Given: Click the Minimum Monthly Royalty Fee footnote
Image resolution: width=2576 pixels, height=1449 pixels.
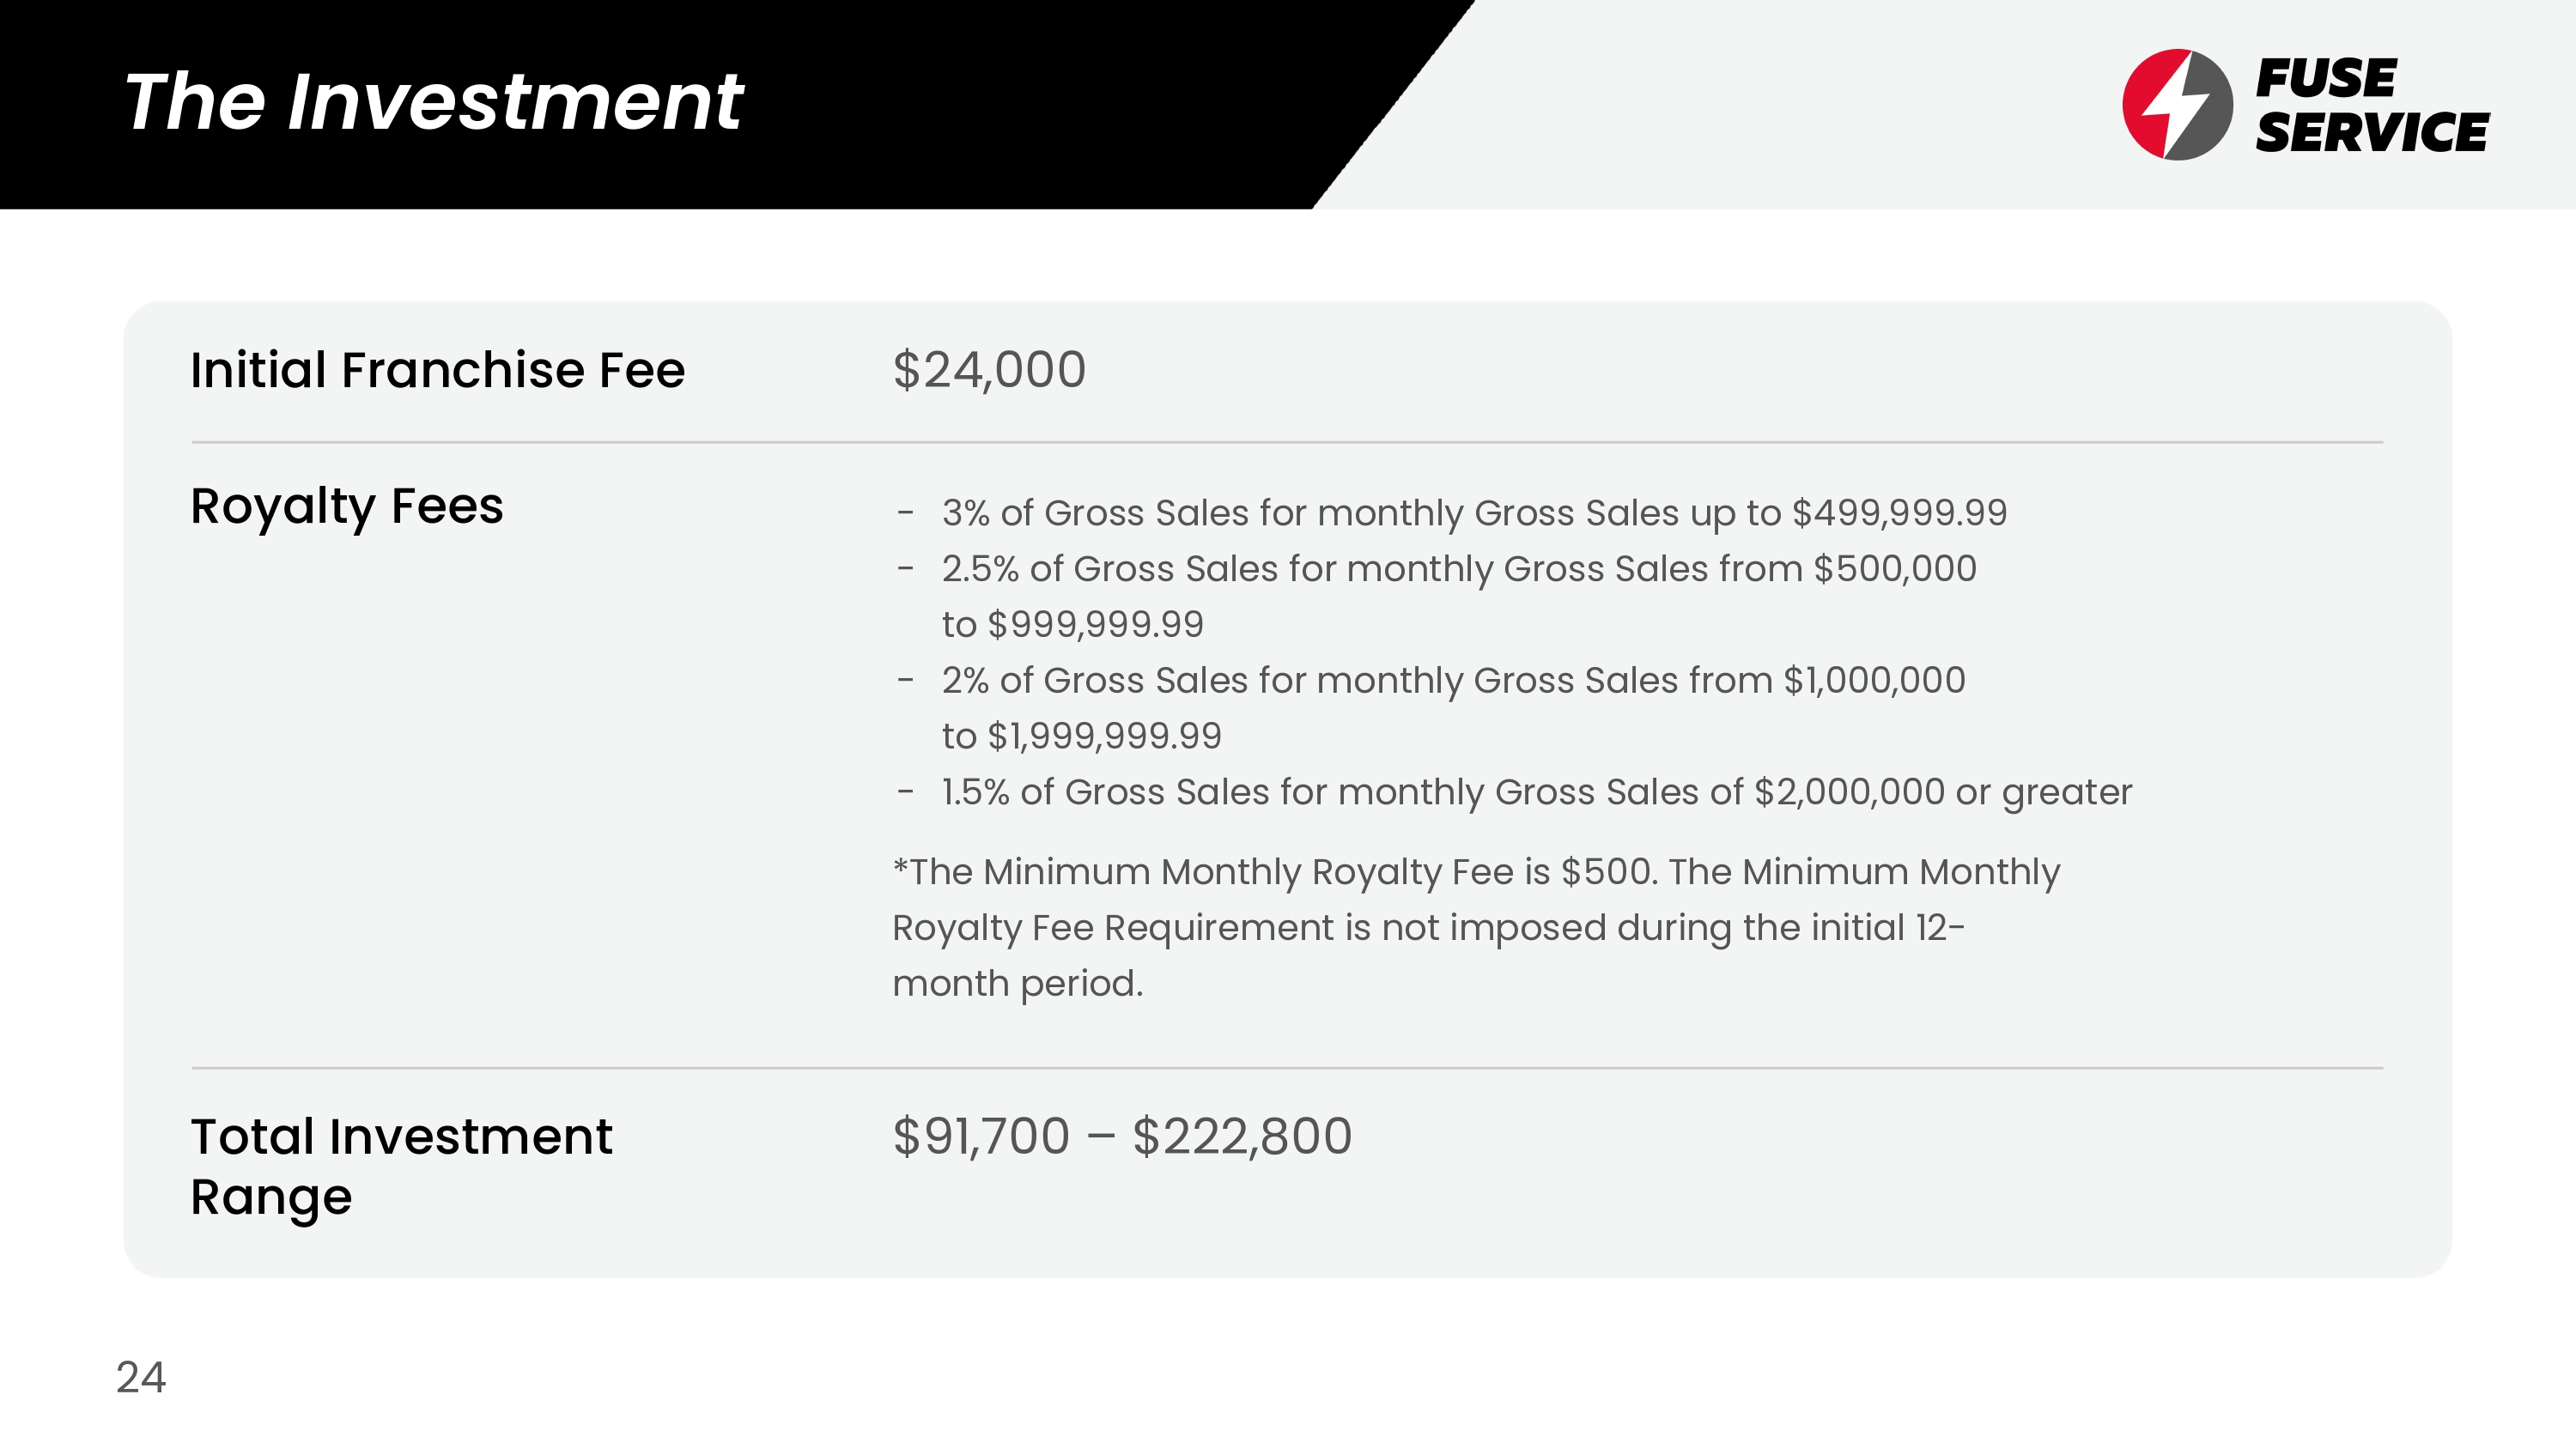Looking at the screenshot, I should [x=1475, y=873].
